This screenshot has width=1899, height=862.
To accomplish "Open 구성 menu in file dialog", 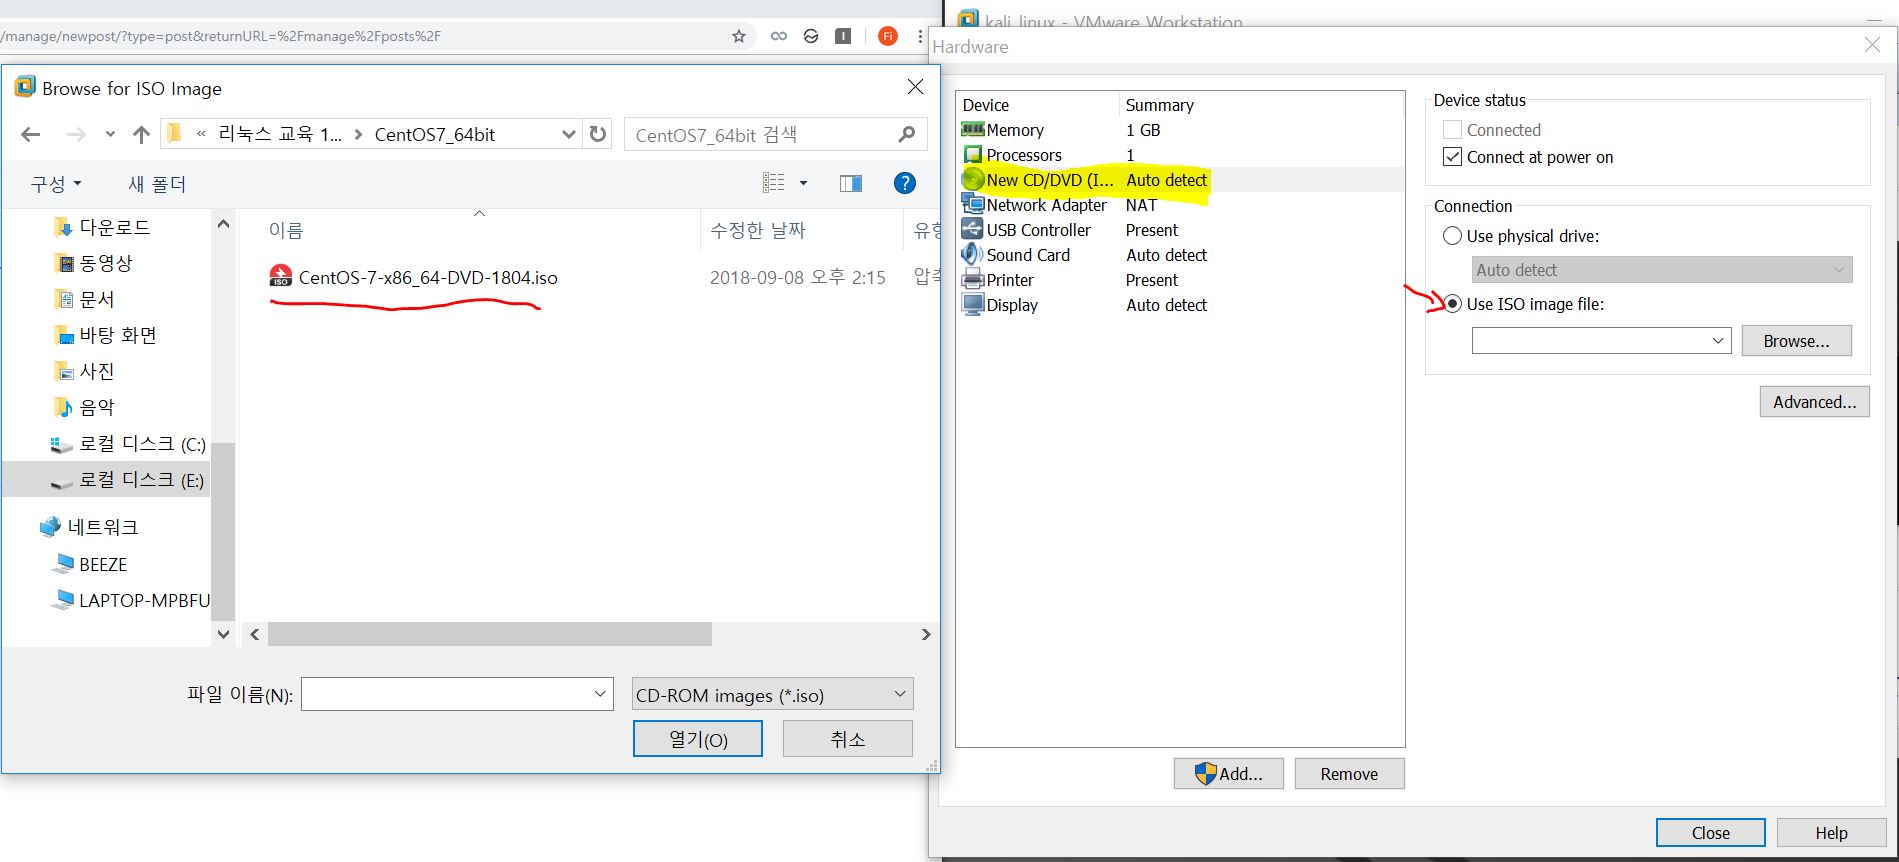I will [x=55, y=184].
